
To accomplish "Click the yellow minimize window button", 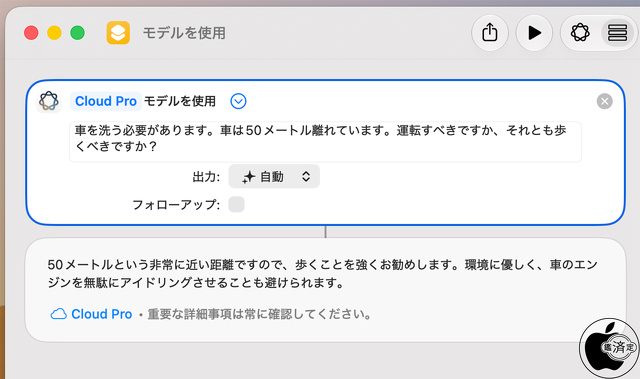I will pos(54,33).
